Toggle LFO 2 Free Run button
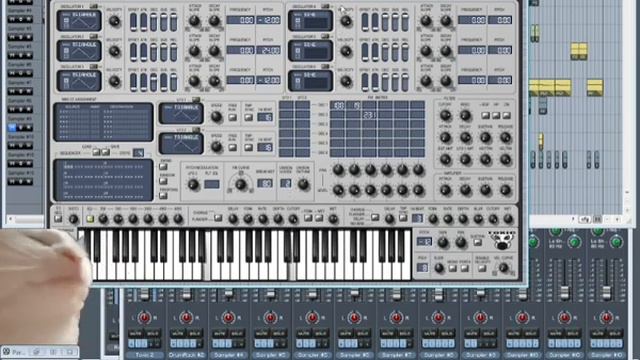 tap(233, 147)
